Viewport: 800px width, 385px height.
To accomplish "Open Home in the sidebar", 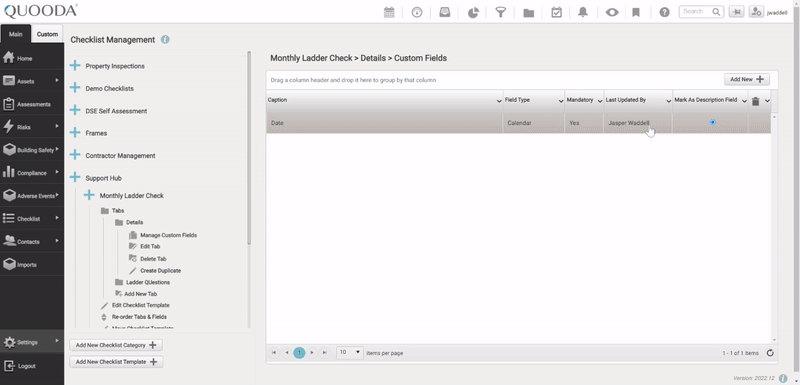I will 32,58.
